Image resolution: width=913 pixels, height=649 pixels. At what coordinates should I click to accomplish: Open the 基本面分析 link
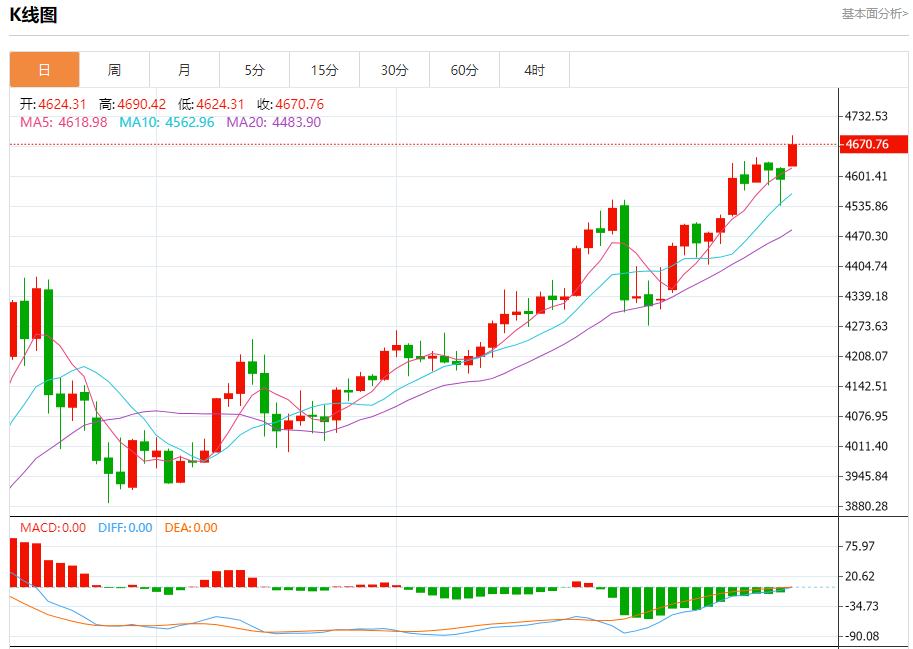(x=874, y=14)
